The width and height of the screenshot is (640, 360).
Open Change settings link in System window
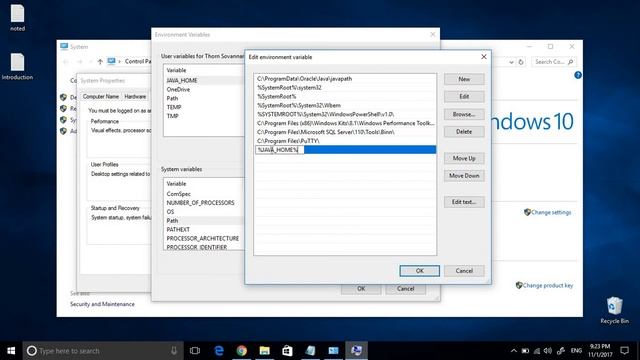pos(551,213)
